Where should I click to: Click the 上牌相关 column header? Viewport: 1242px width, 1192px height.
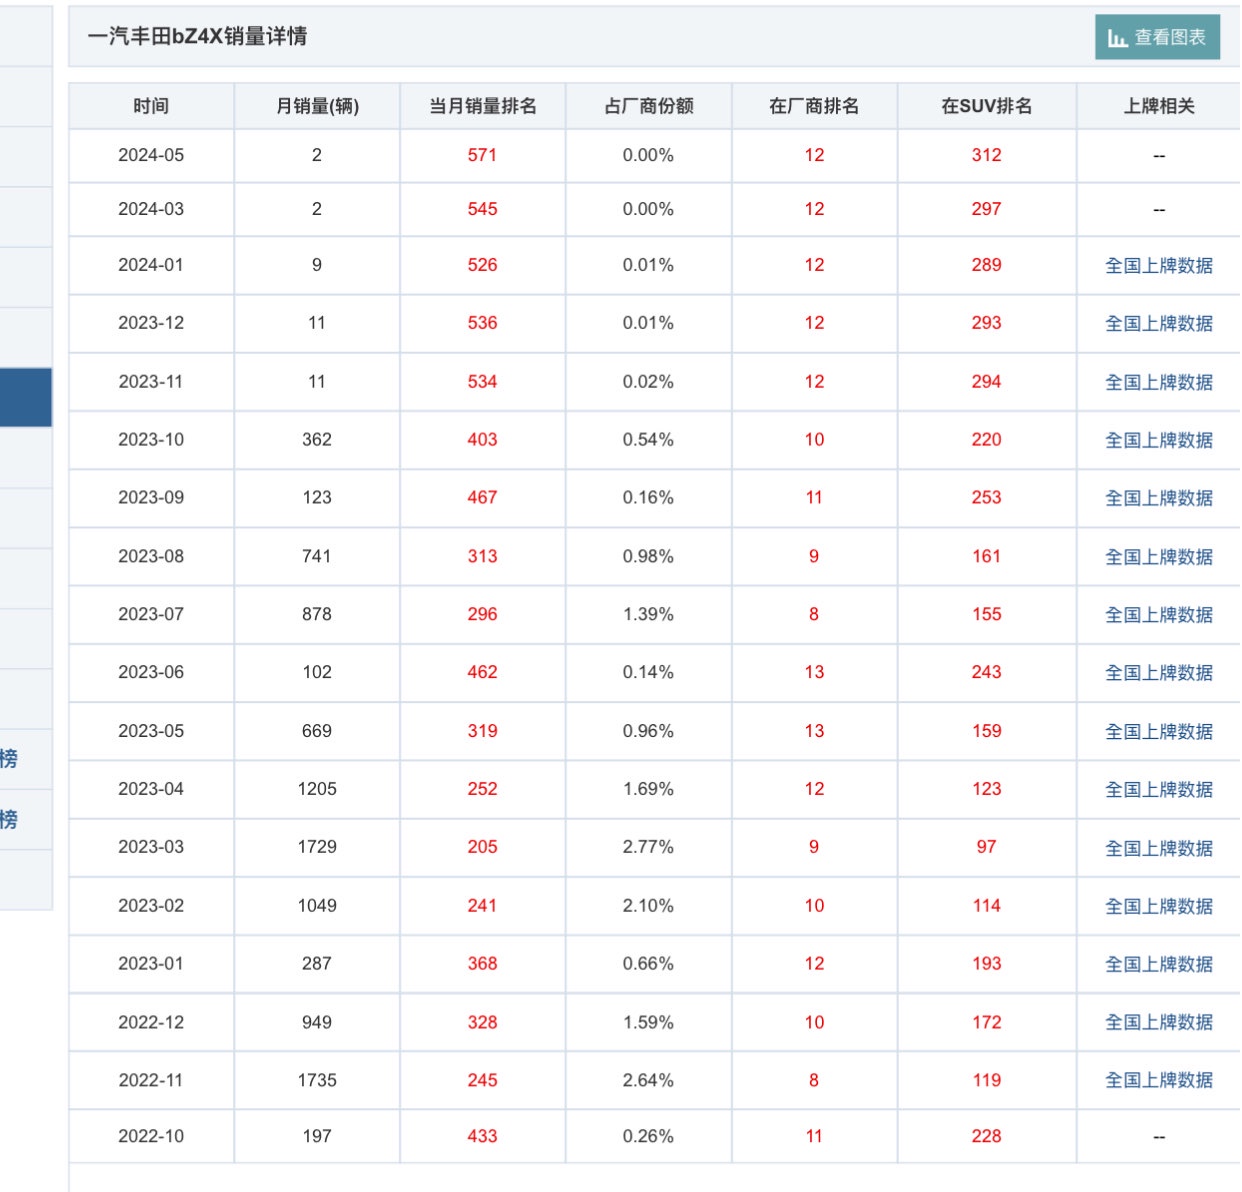pyautogui.click(x=1159, y=106)
